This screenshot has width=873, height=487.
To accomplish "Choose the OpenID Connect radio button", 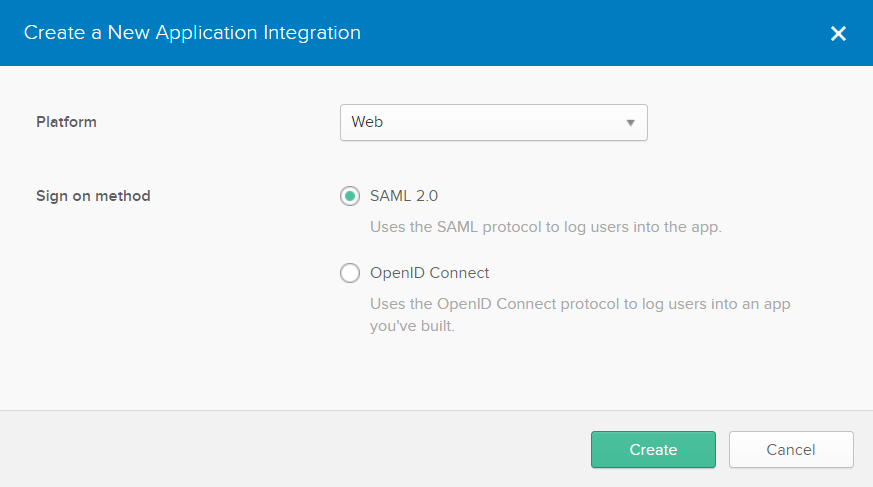I will click(350, 273).
